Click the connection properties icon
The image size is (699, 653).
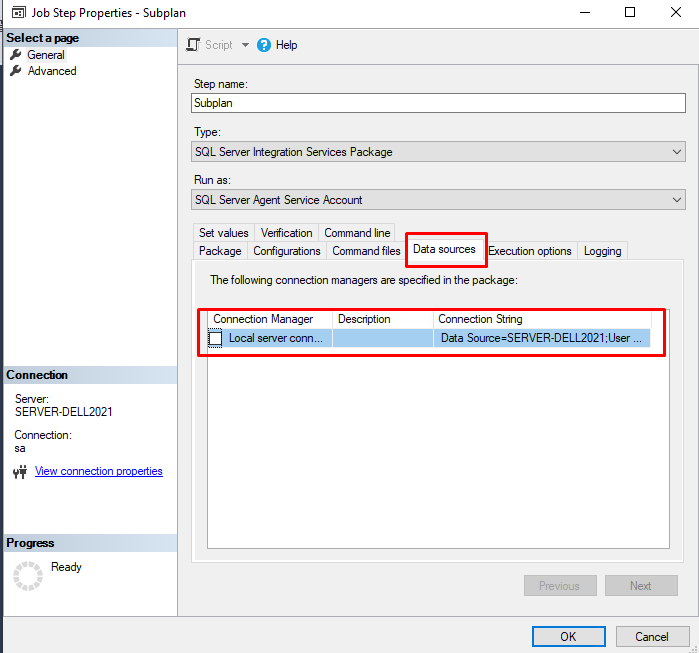click(19, 472)
